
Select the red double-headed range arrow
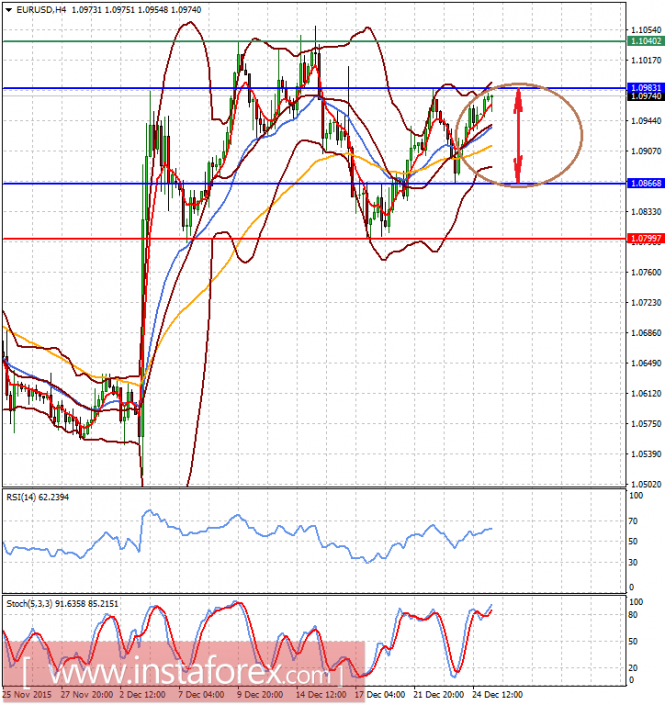pyautogui.click(x=518, y=135)
